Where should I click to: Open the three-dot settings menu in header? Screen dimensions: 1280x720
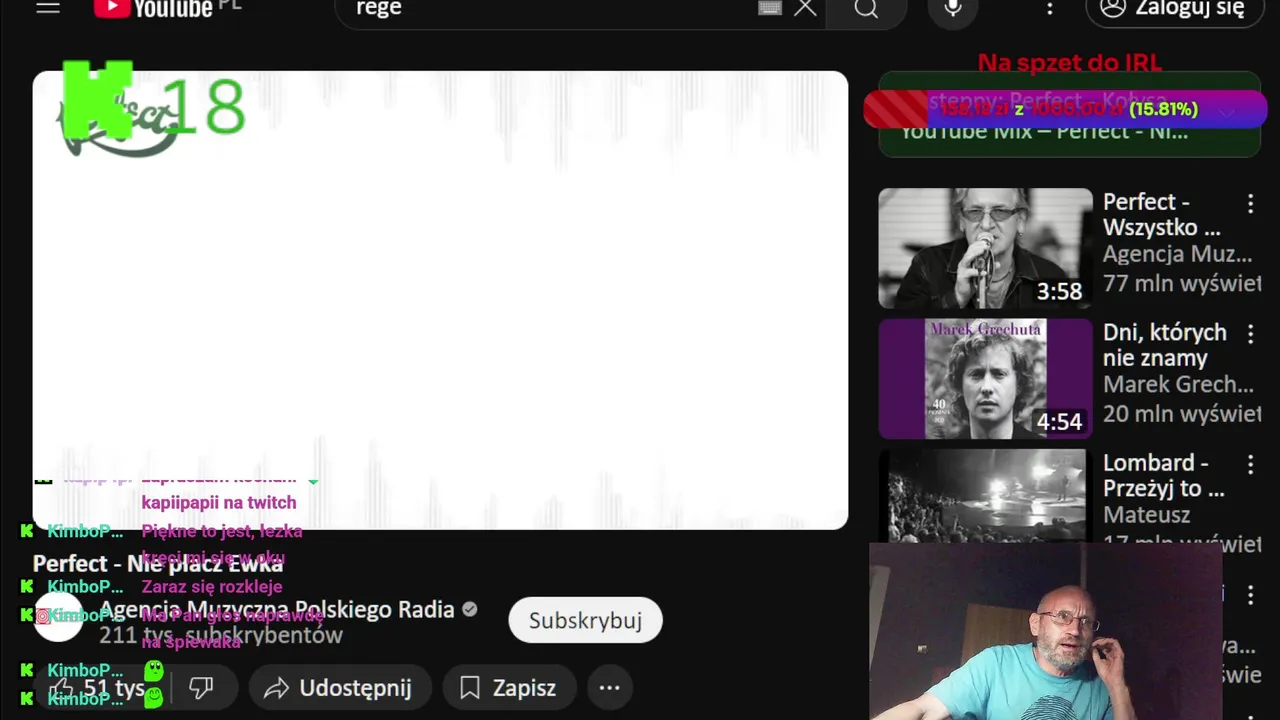[1049, 8]
